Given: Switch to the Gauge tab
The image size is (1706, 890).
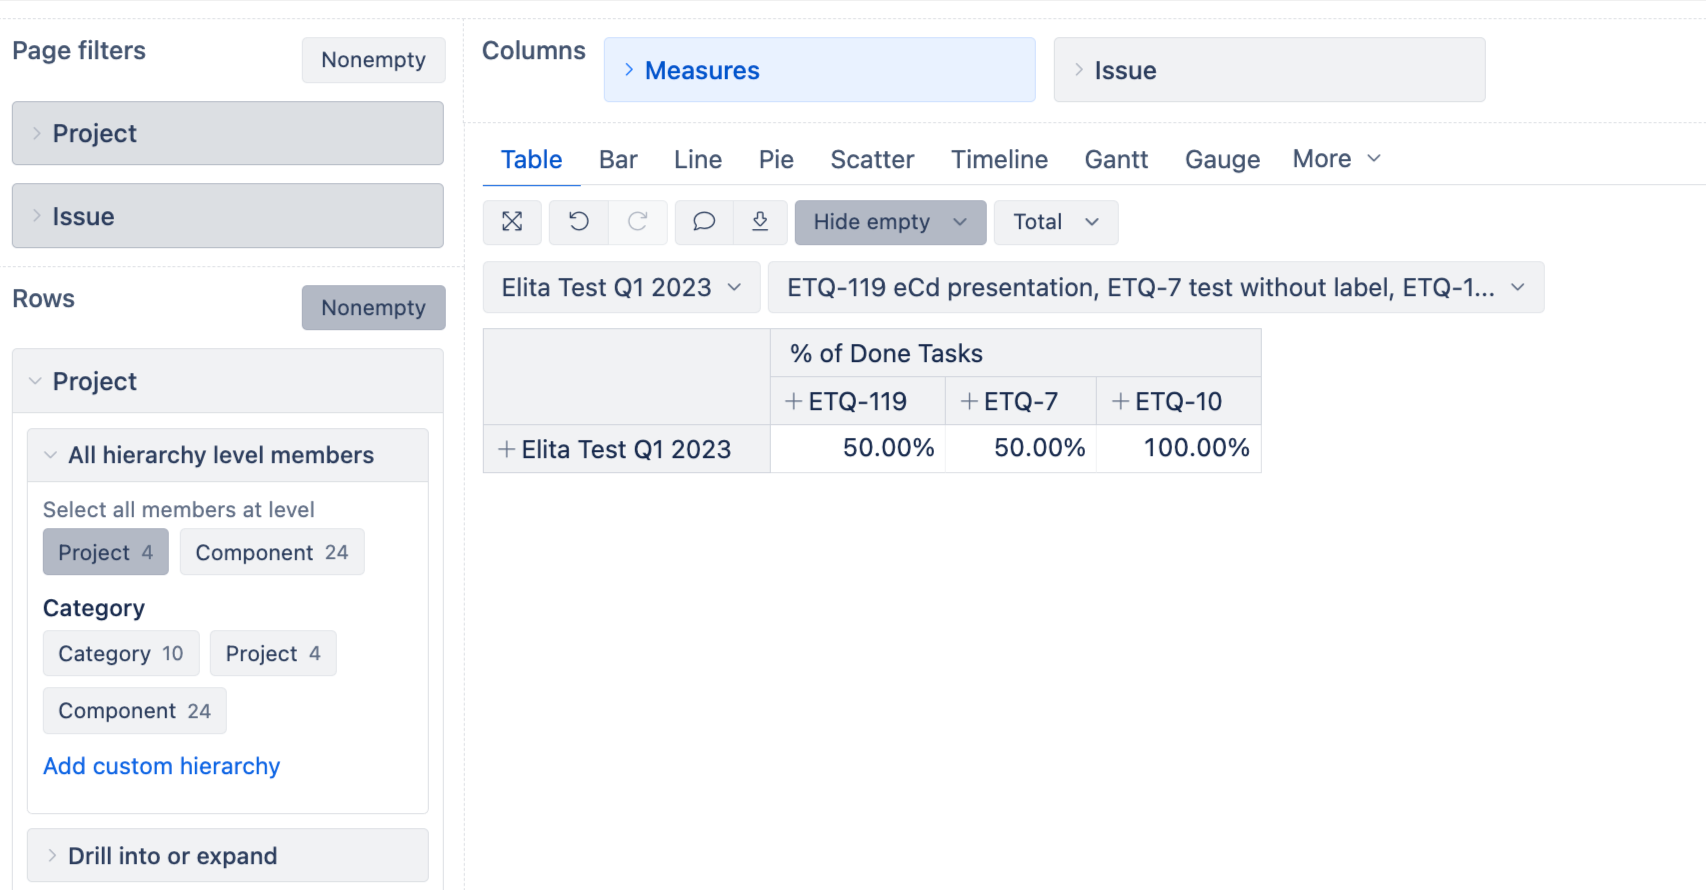Looking at the screenshot, I should tap(1222, 160).
